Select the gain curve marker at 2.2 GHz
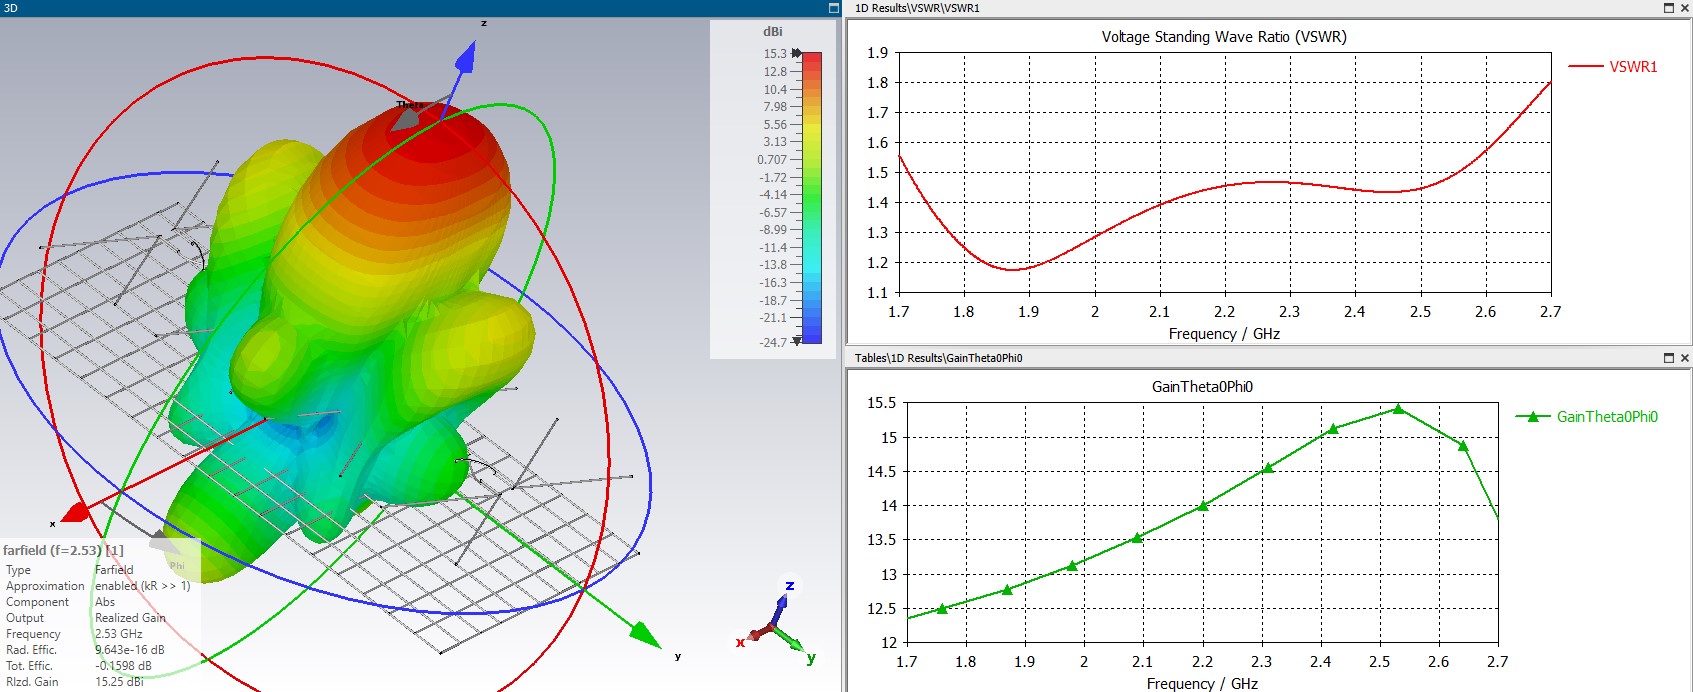 (1203, 506)
